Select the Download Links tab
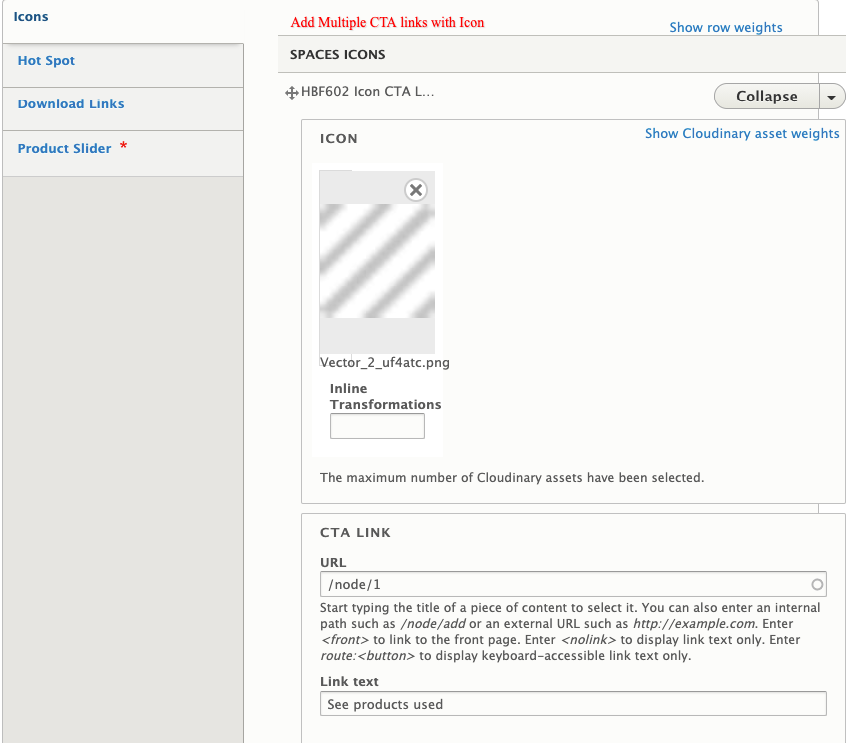Viewport: 865px width, 743px height. coord(71,104)
